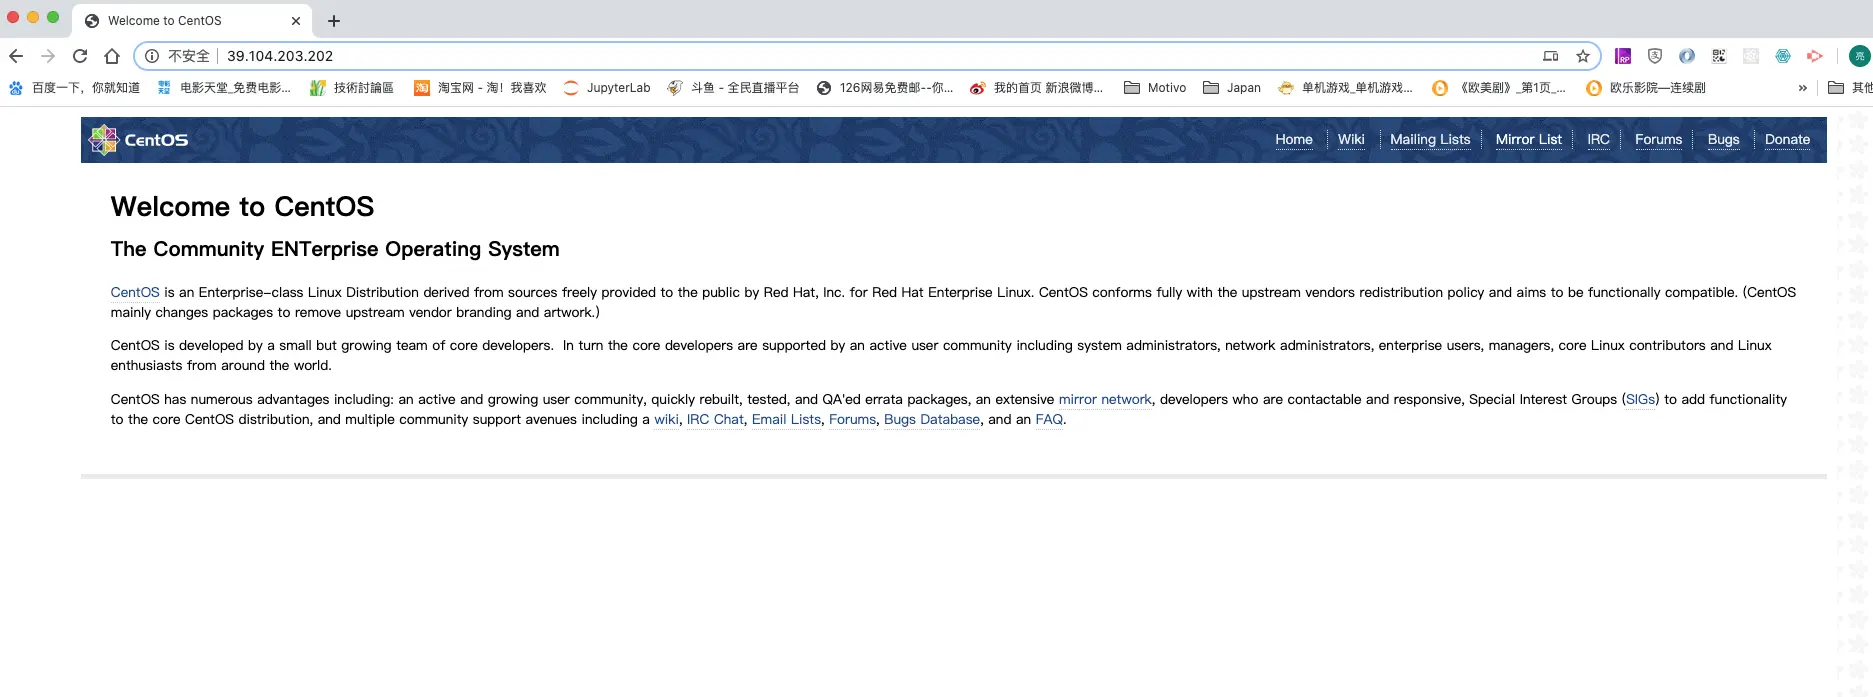
Task: Follow the Email Lists link
Action: pyautogui.click(x=786, y=419)
